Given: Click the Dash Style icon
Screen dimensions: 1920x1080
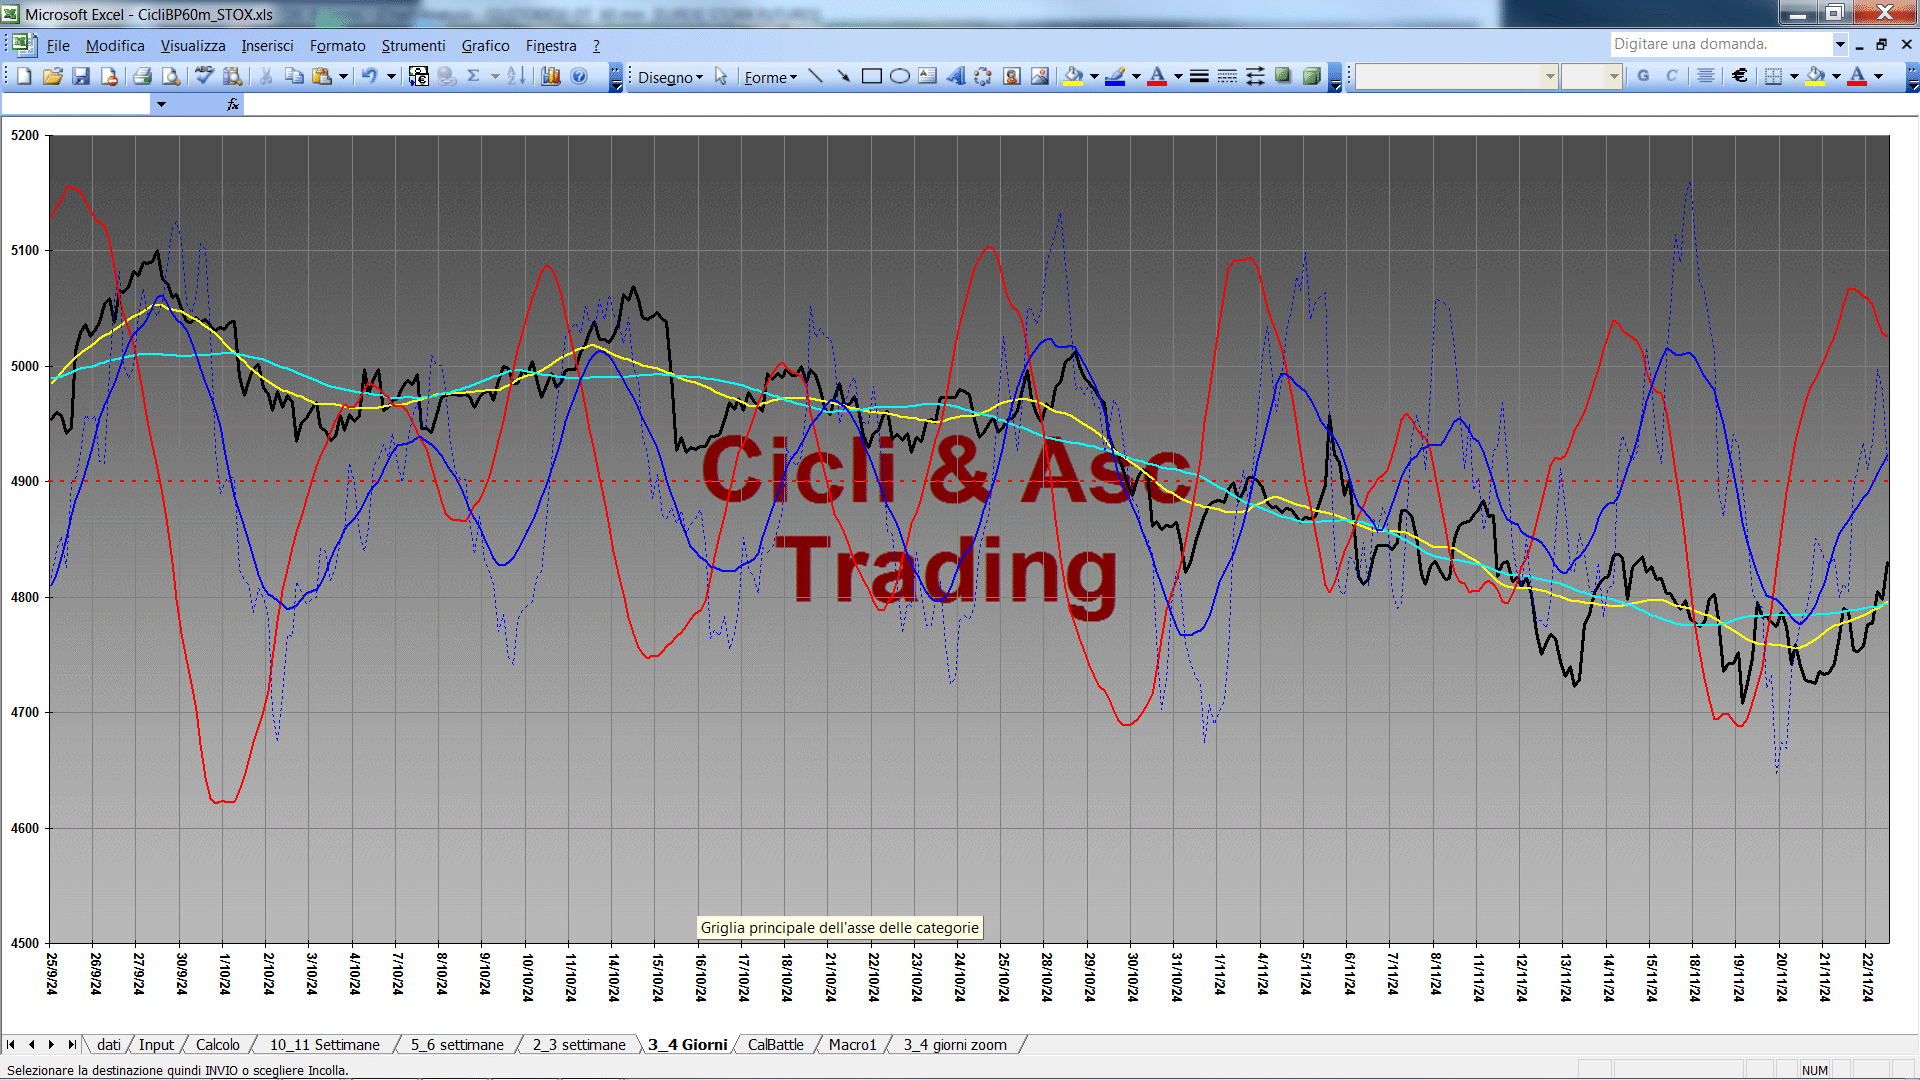Looking at the screenshot, I should coord(1227,76).
